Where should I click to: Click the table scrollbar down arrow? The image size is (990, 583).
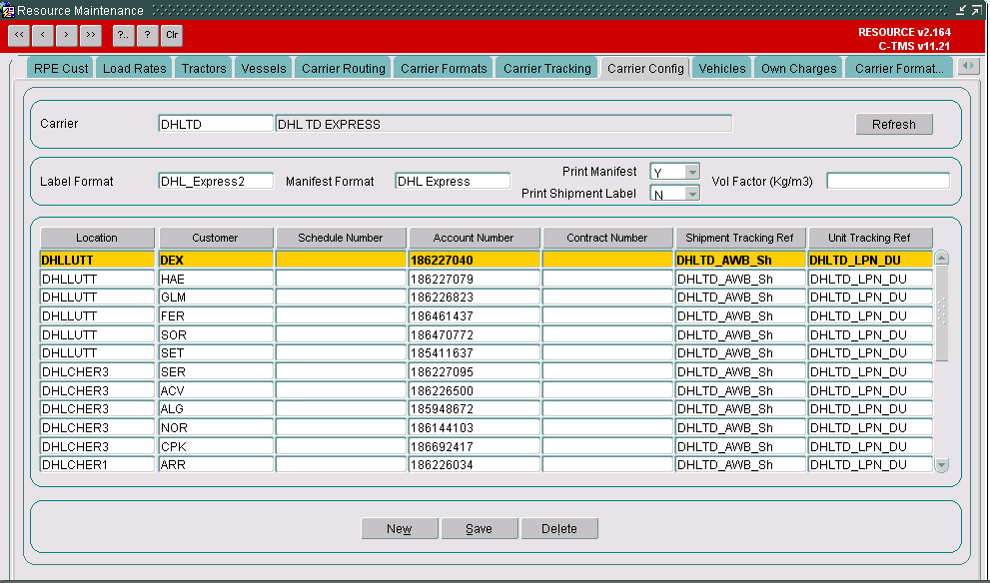coord(941,466)
